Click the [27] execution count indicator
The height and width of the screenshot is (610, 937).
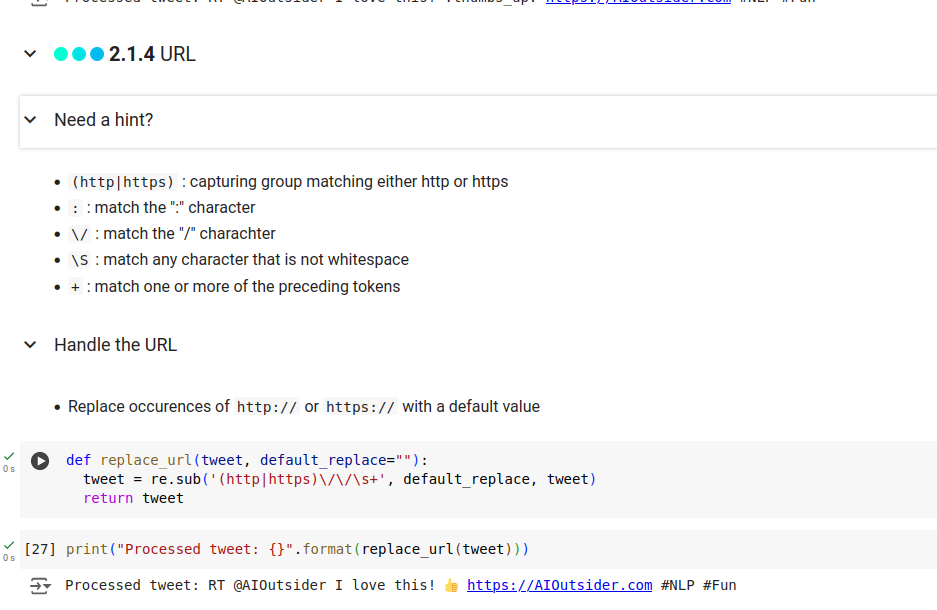tap(40, 549)
